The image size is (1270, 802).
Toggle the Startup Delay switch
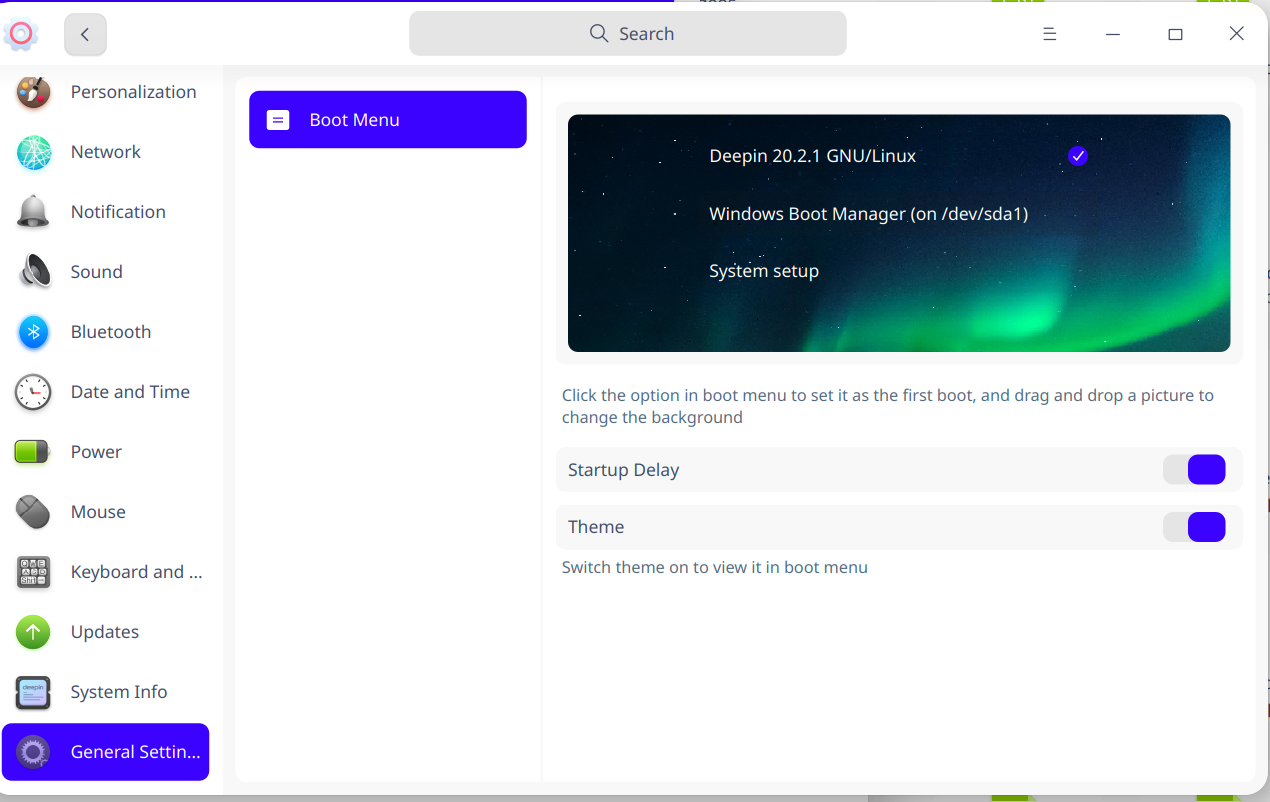pos(1194,470)
